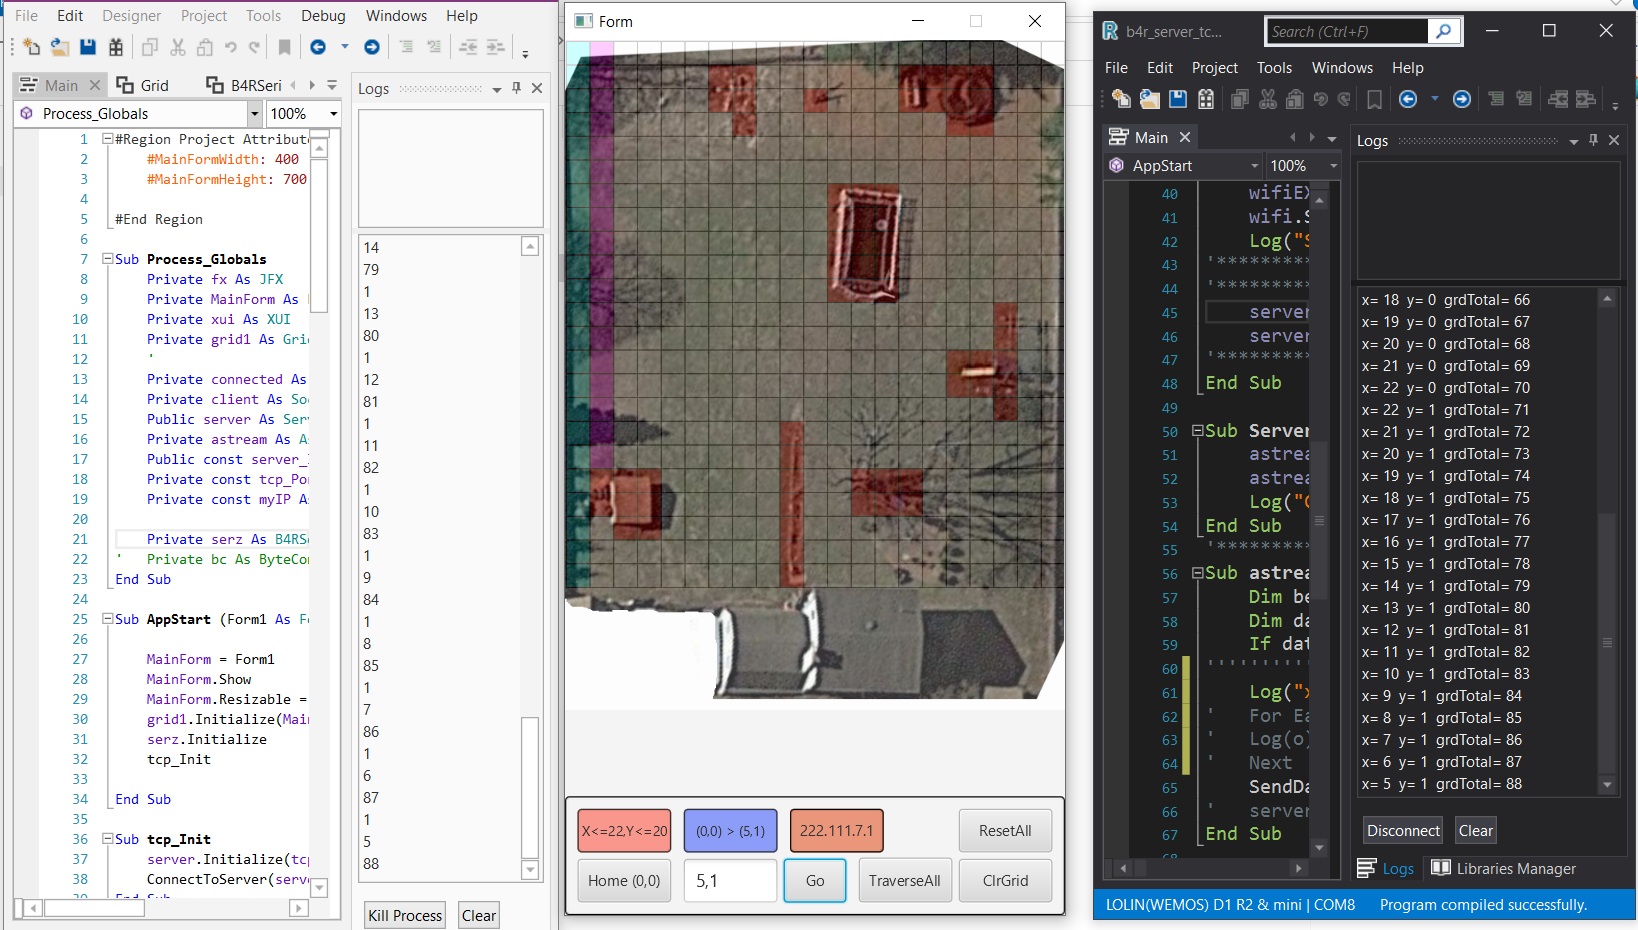Click the new file icon in the dark IDE toolbar
This screenshot has height=930, width=1638.
[x=1121, y=99]
